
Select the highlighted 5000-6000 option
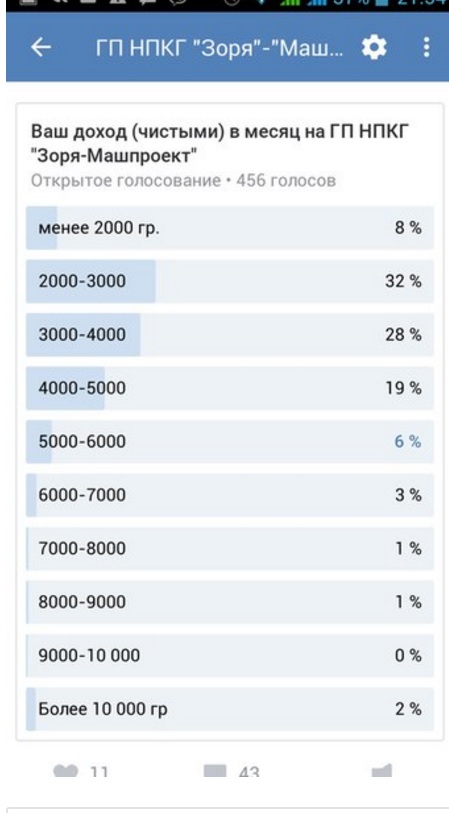pyautogui.click(x=230, y=441)
